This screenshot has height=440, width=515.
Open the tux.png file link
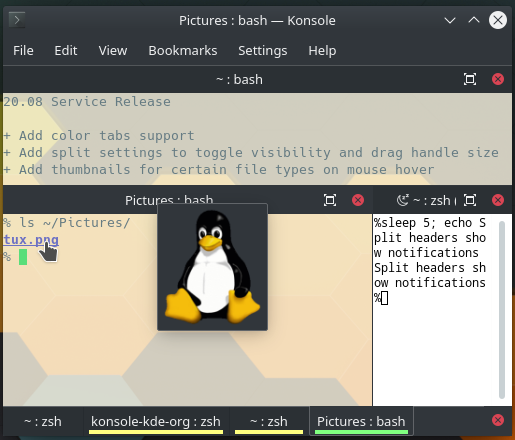[x=31, y=240]
